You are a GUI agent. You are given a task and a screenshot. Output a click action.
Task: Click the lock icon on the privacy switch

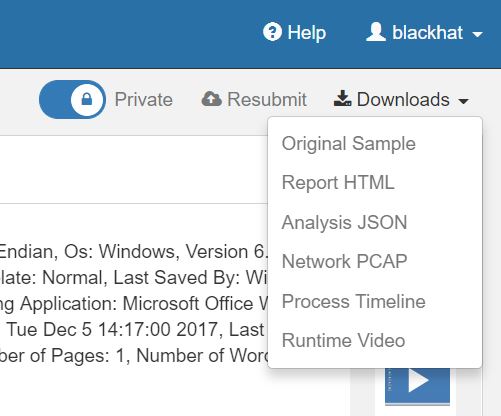87,99
